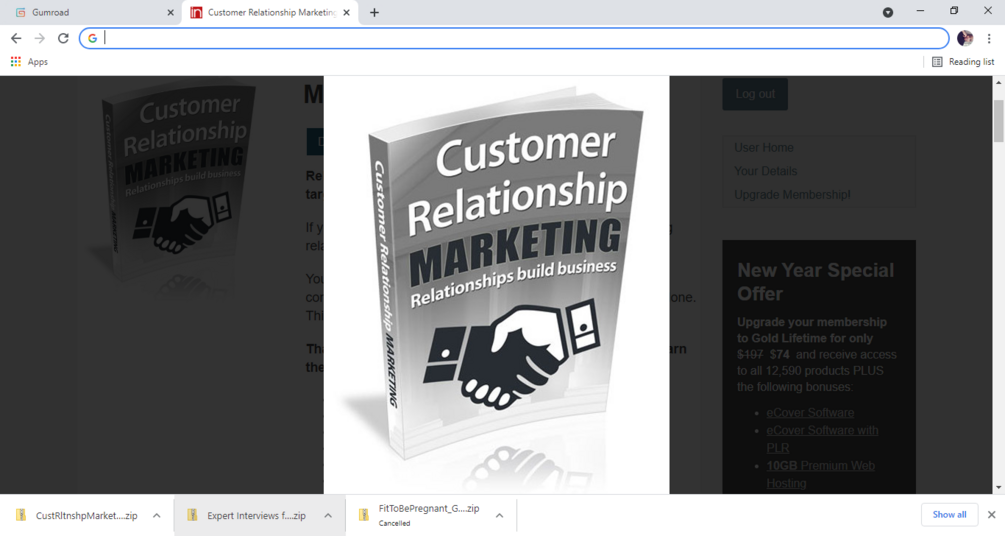Image resolution: width=1005 pixels, height=536 pixels.
Task: Click the New Year Special Offer heading
Action: pyautogui.click(x=815, y=282)
